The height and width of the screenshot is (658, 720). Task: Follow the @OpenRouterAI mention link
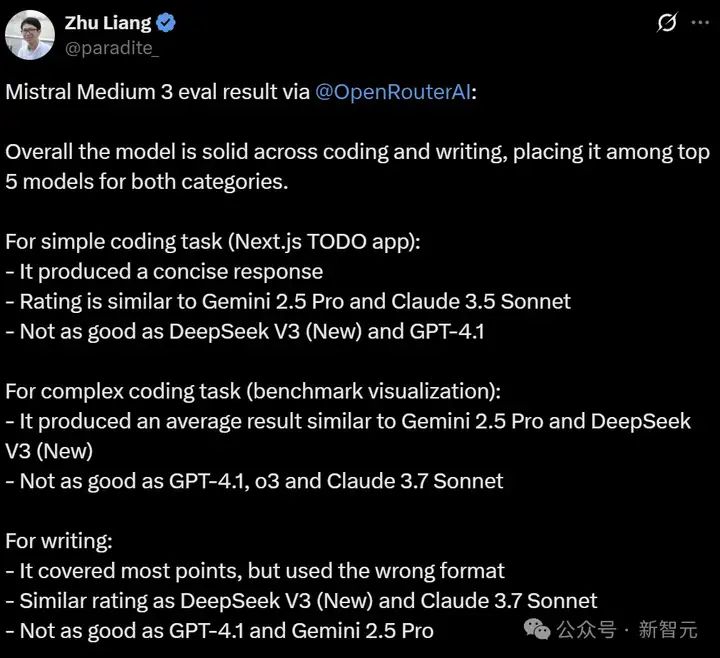[x=394, y=92]
